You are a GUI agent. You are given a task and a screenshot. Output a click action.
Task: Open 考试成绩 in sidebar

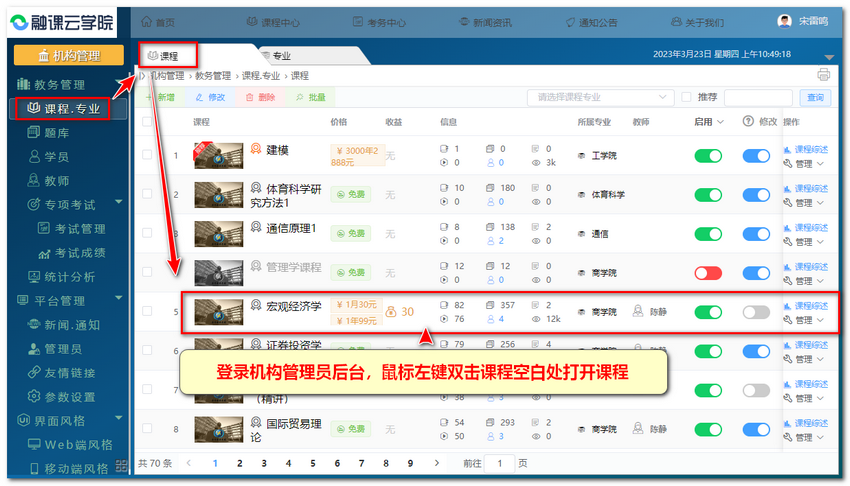click(x=72, y=253)
